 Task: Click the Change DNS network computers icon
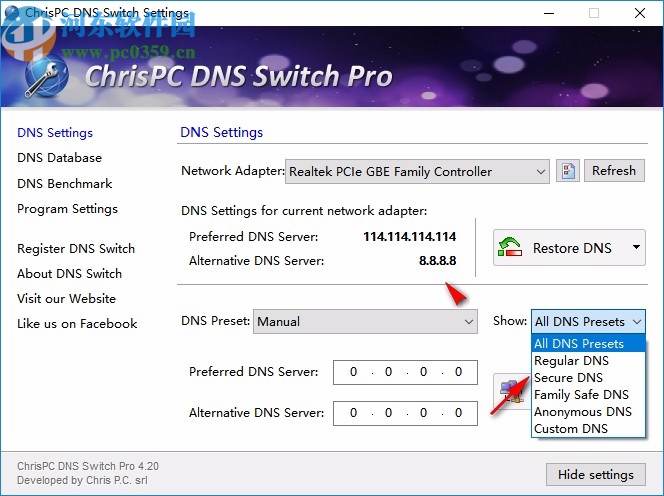[512, 391]
